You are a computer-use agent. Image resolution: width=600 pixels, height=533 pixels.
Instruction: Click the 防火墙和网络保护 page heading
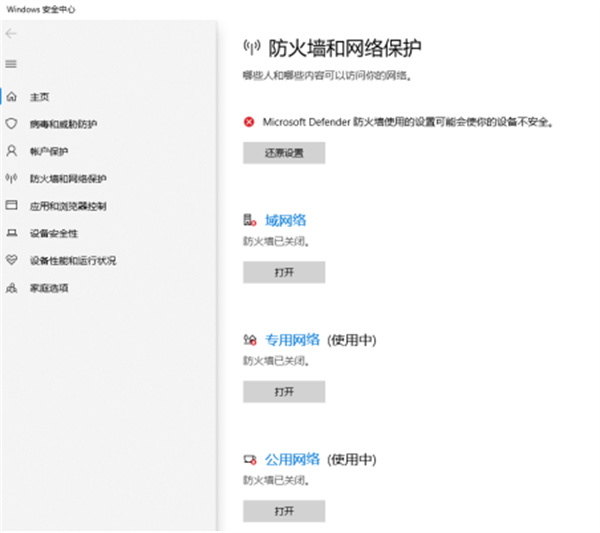pyautogui.click(x=345, y=48)
